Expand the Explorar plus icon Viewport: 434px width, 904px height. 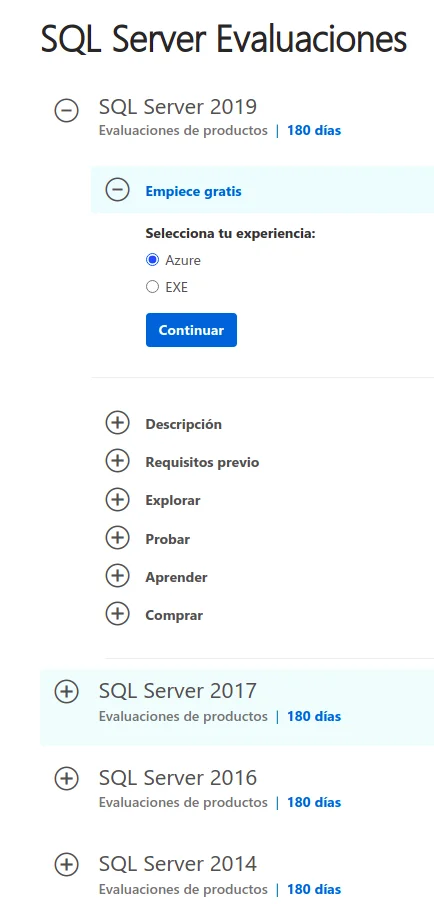117,500
